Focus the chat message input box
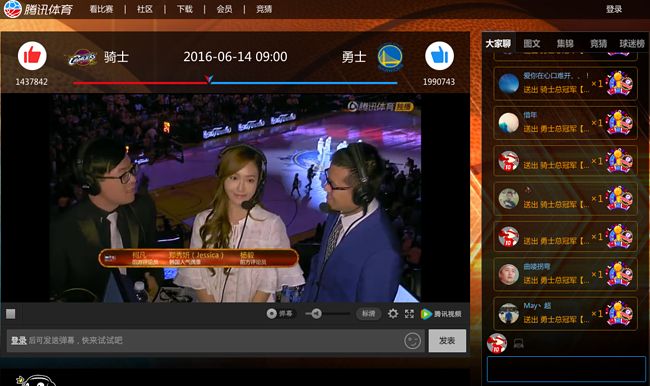This screenshot has height=386, width=650. tap(566, 369)
